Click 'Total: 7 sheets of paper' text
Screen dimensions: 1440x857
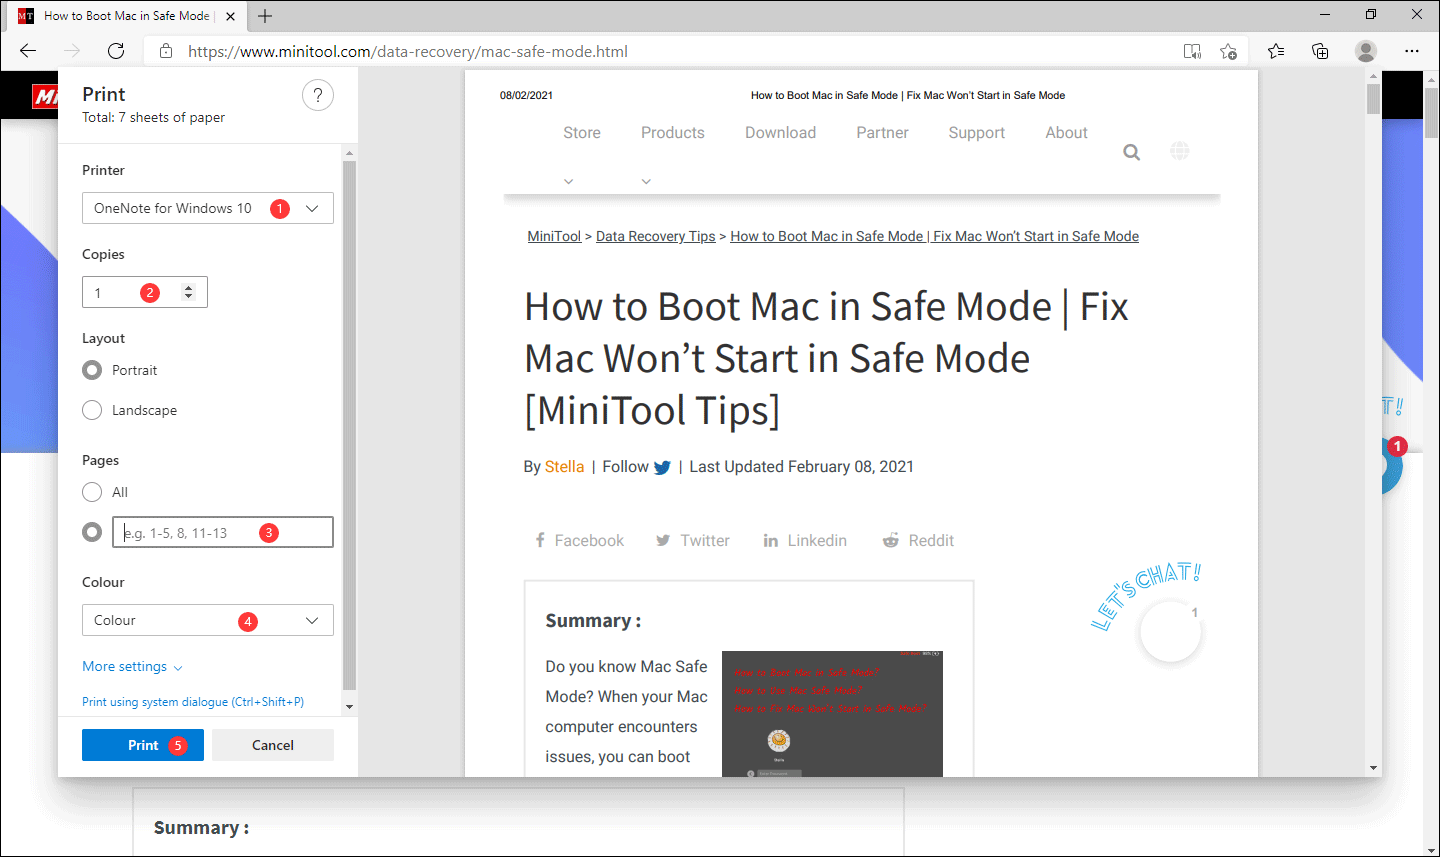coord(154,117)
